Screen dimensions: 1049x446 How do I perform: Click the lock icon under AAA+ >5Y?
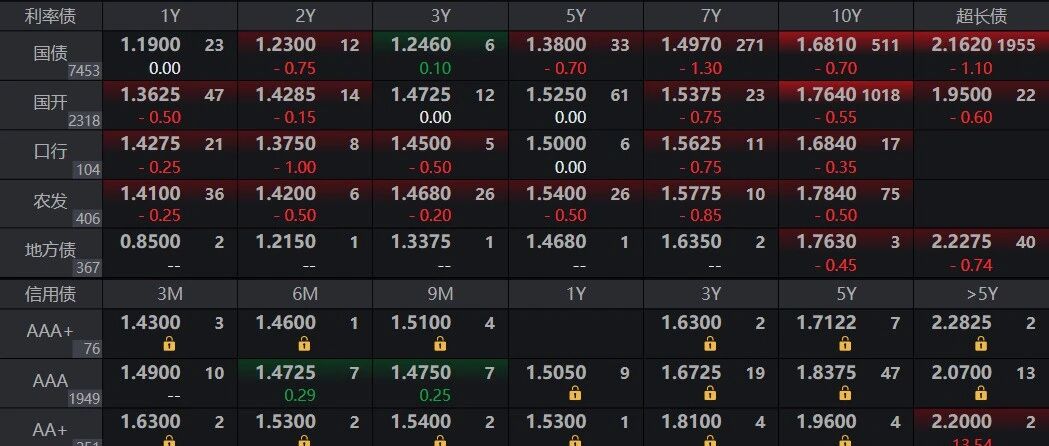click(x=980, y=344)
